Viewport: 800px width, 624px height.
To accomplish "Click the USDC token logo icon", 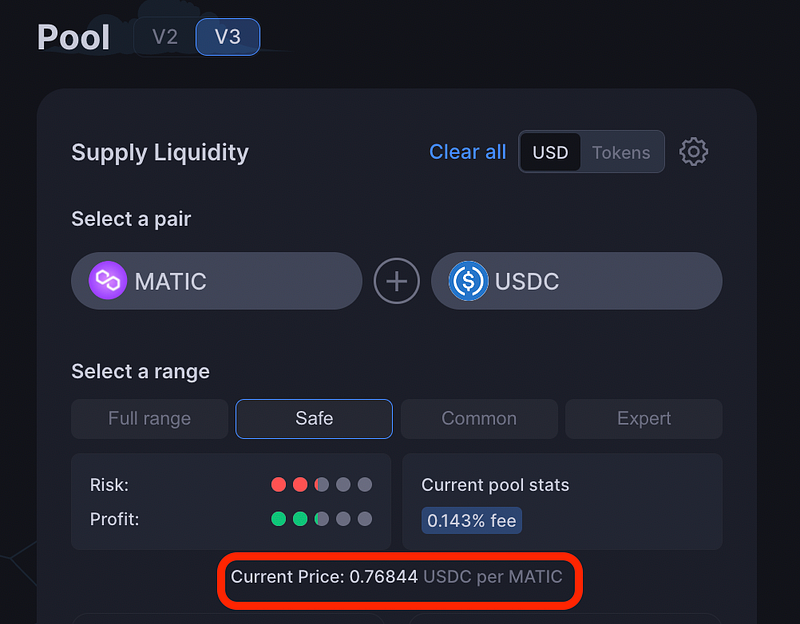I will tap(468, 281).
